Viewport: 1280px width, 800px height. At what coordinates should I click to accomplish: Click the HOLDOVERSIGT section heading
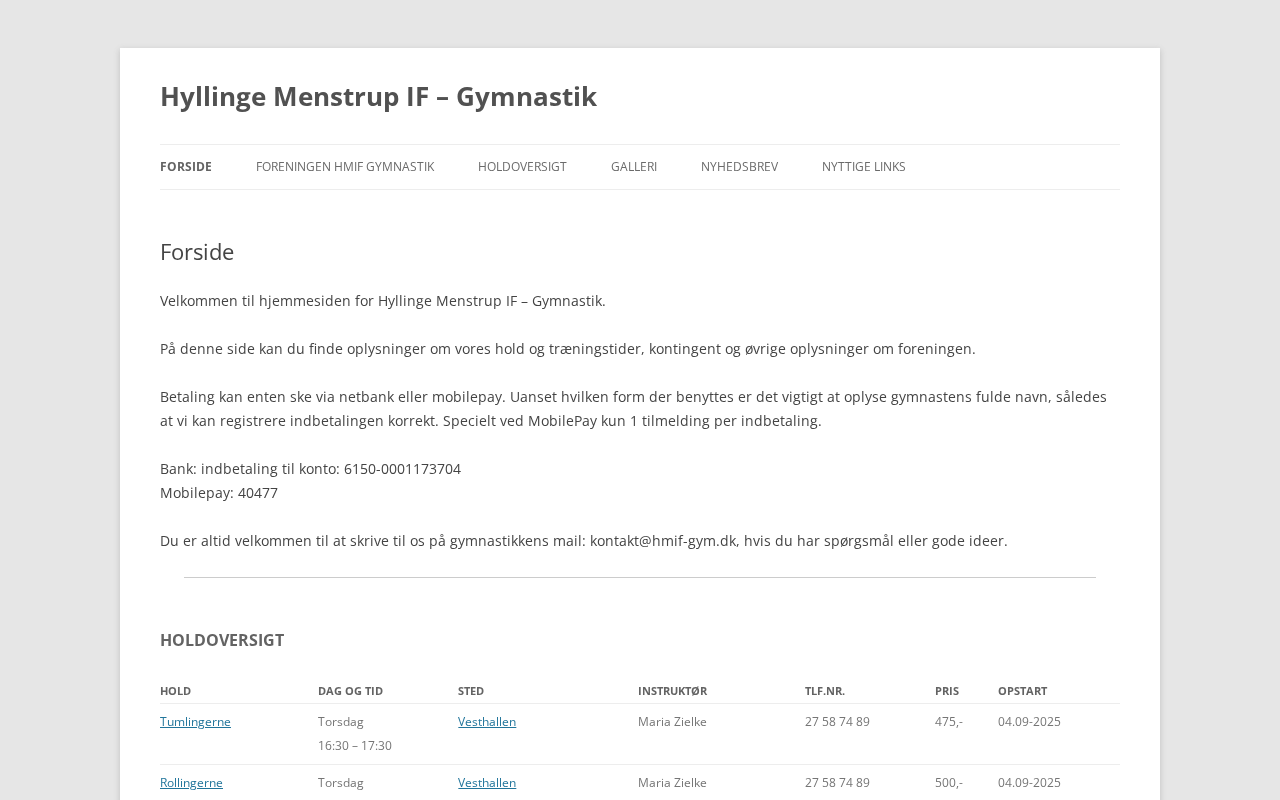(x=222, y=640)
